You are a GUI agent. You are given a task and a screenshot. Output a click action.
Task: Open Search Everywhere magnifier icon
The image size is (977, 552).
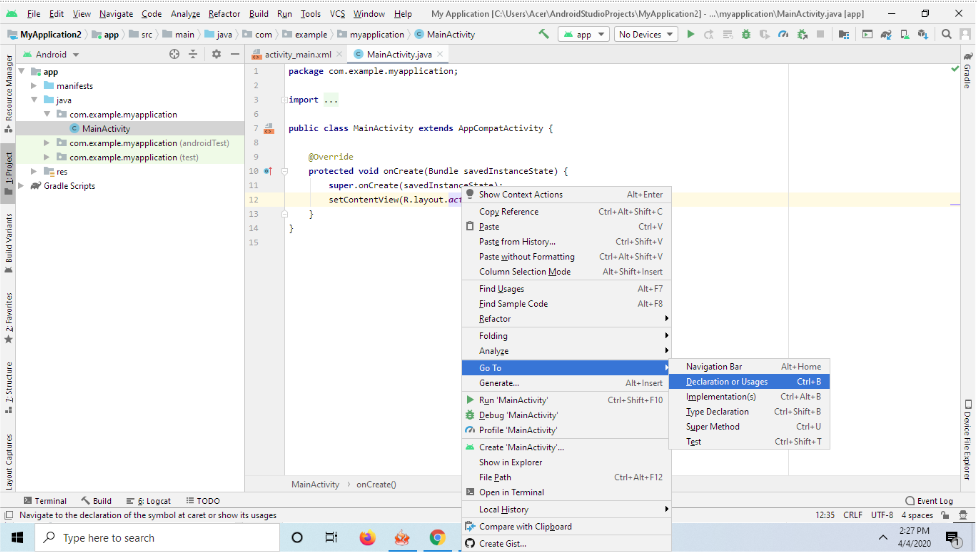point(947,34)
